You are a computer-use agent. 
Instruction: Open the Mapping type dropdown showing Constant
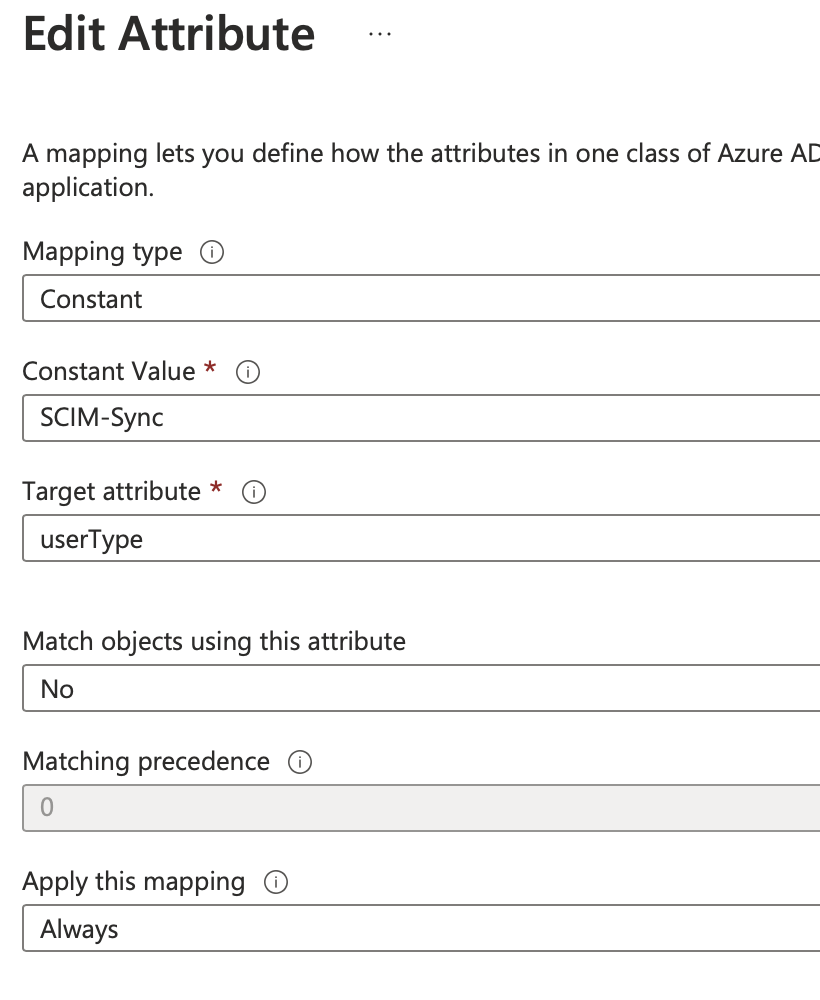pyautogui.click(x=421, y=298)
